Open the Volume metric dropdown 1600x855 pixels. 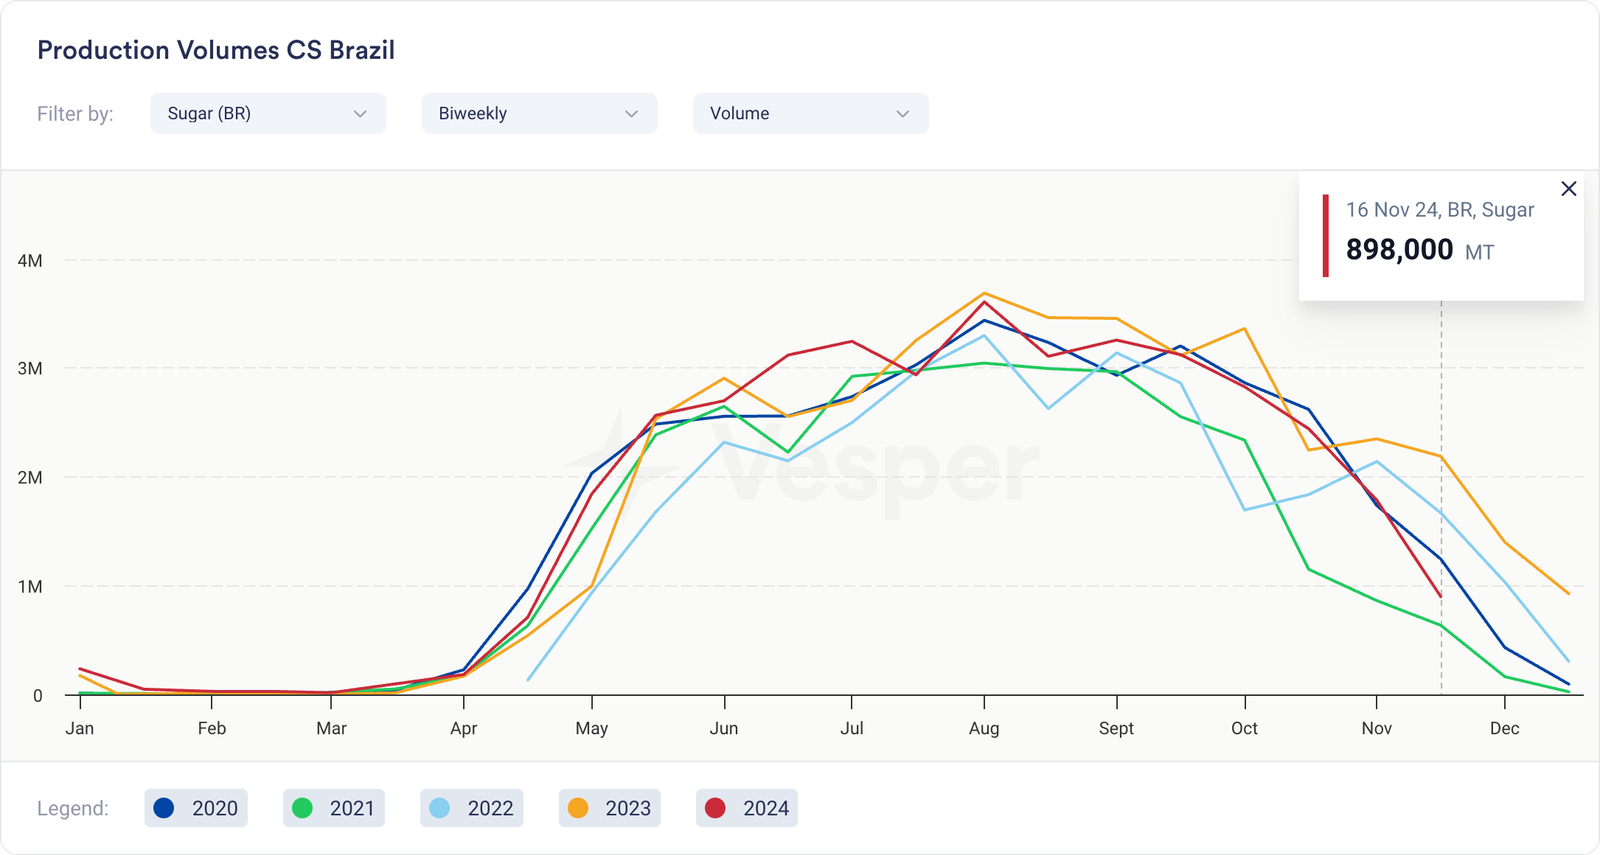coord(810,114)
